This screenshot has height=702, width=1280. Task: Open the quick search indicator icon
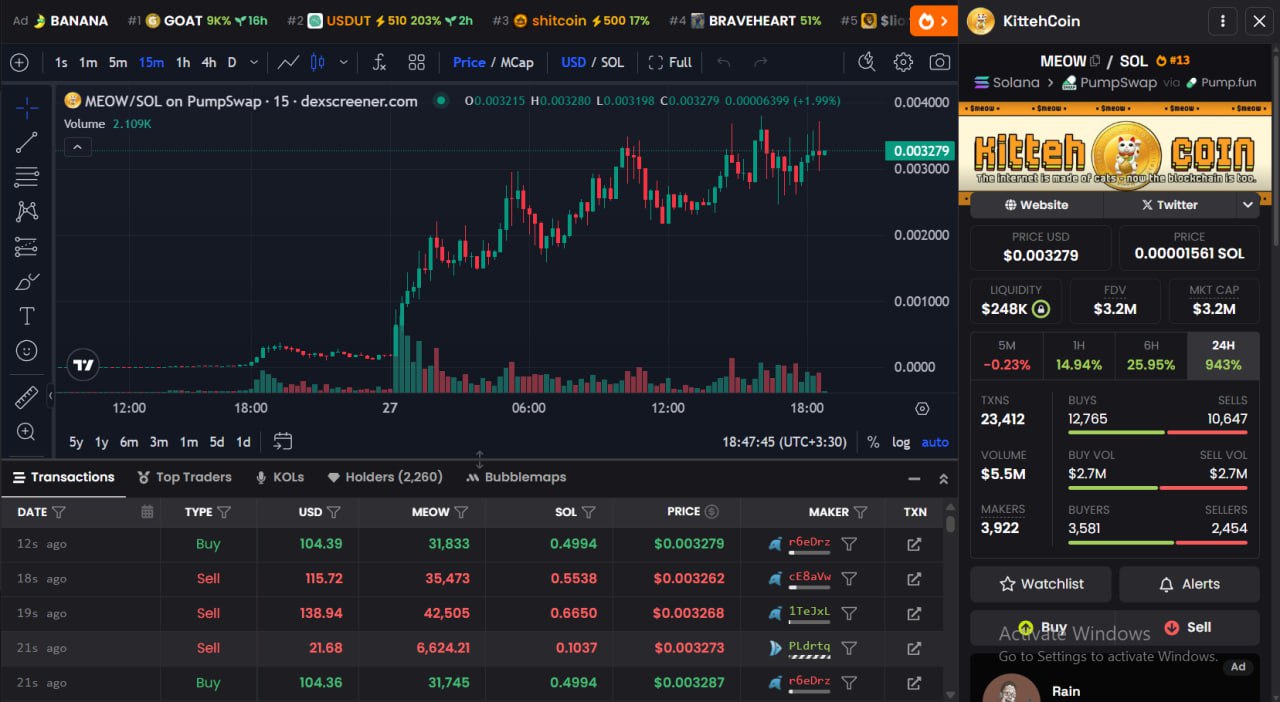[867, 62]
